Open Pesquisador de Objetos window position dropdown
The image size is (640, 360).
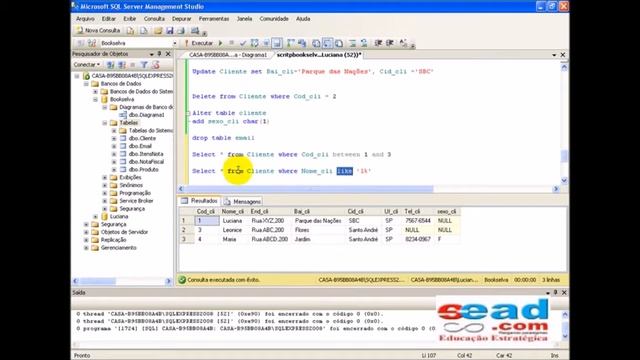(151, 54)
